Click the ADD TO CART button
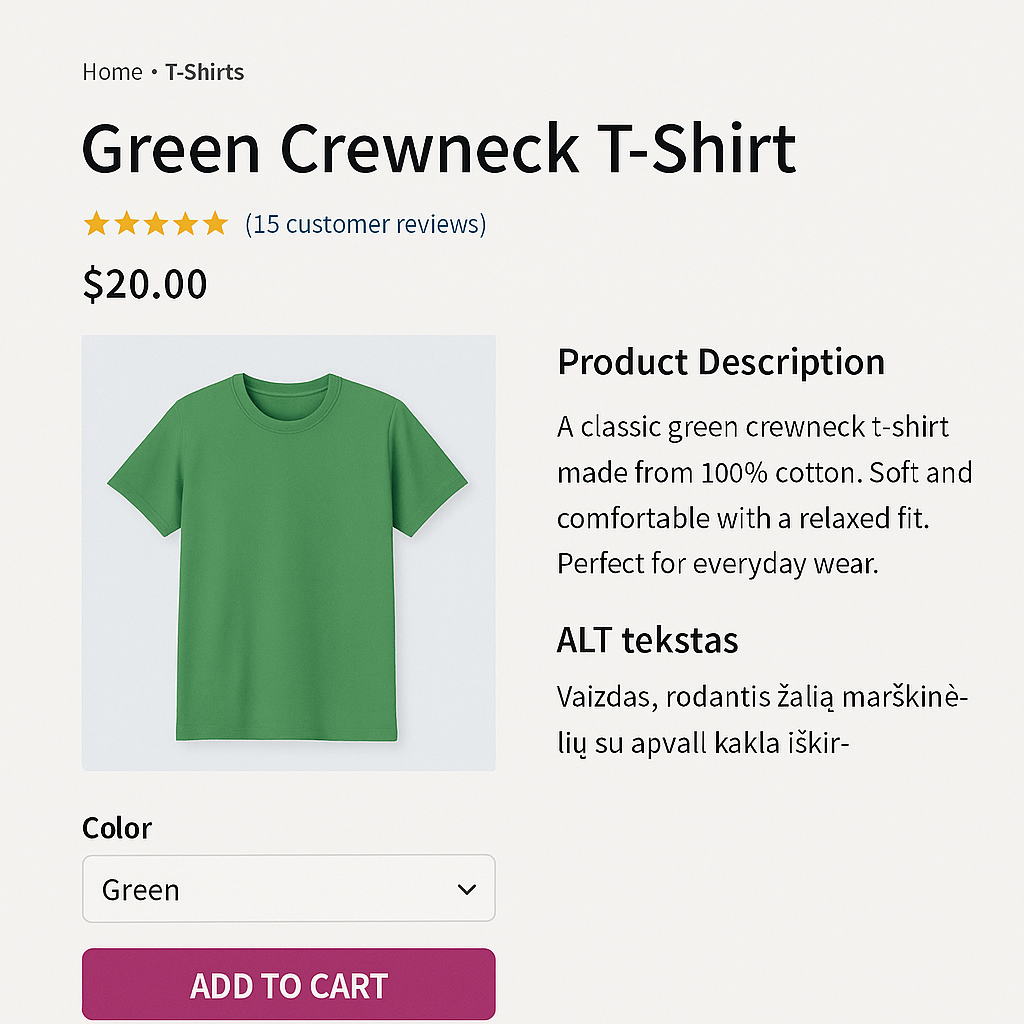 289,984
